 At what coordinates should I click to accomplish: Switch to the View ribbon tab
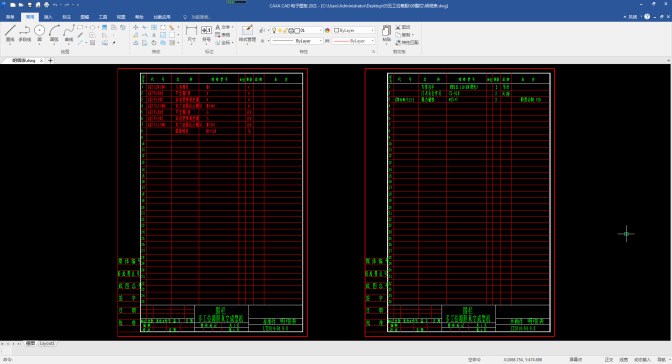(x=121, y=17)
